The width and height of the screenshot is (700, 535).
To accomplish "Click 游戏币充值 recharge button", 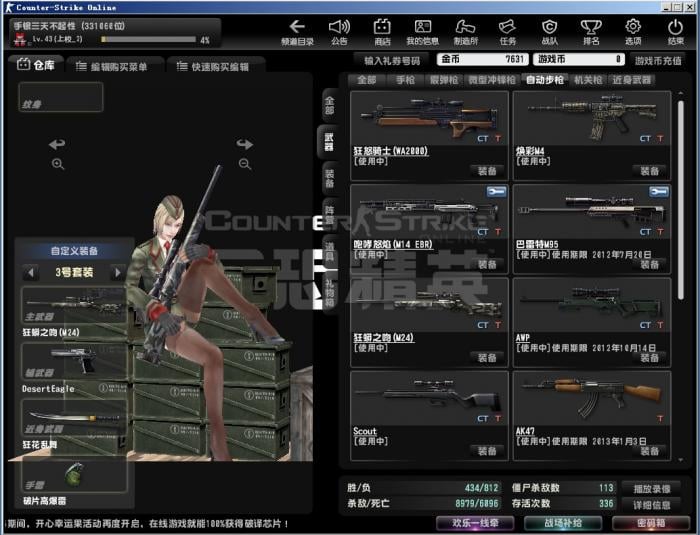I will click(x=658, y=60).
